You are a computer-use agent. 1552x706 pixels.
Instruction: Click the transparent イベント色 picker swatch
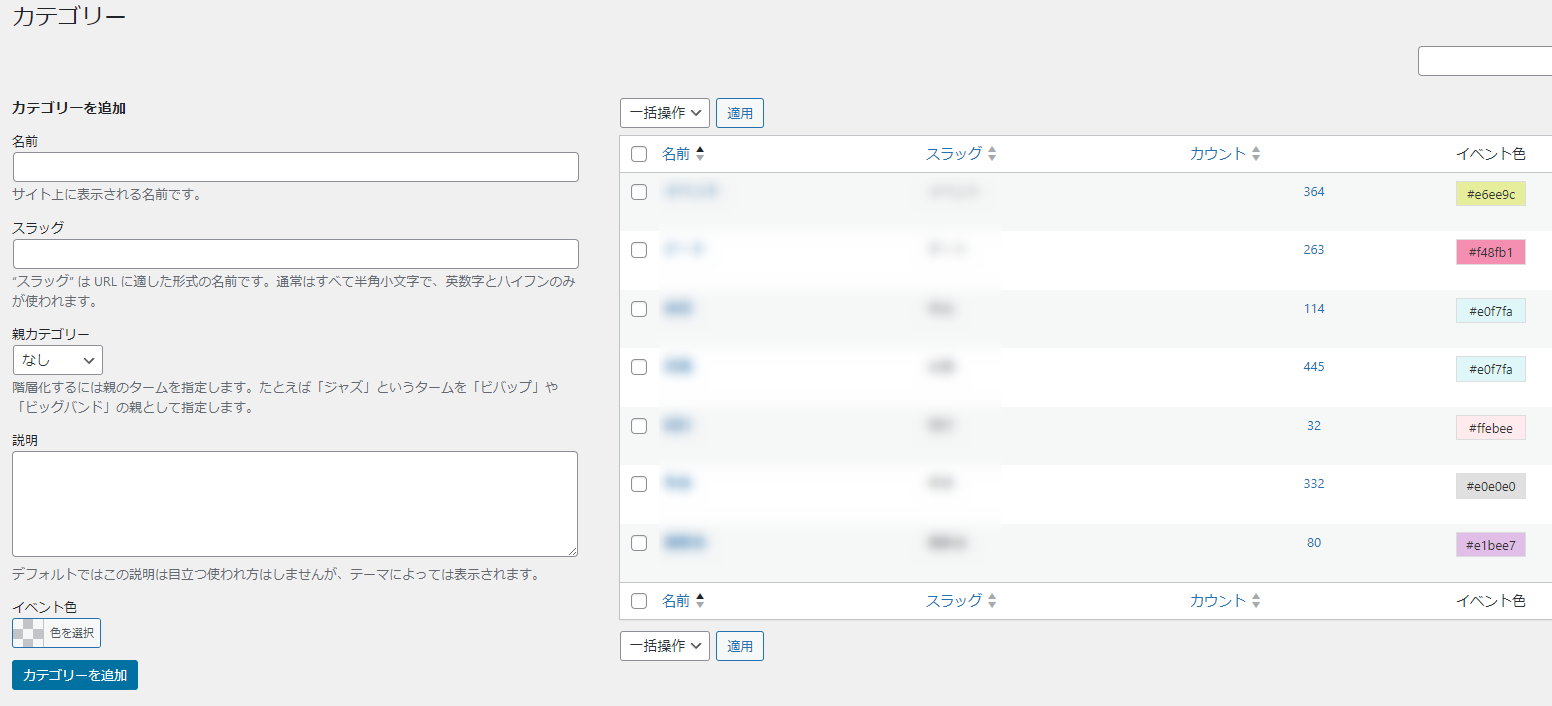pos(29,633)
